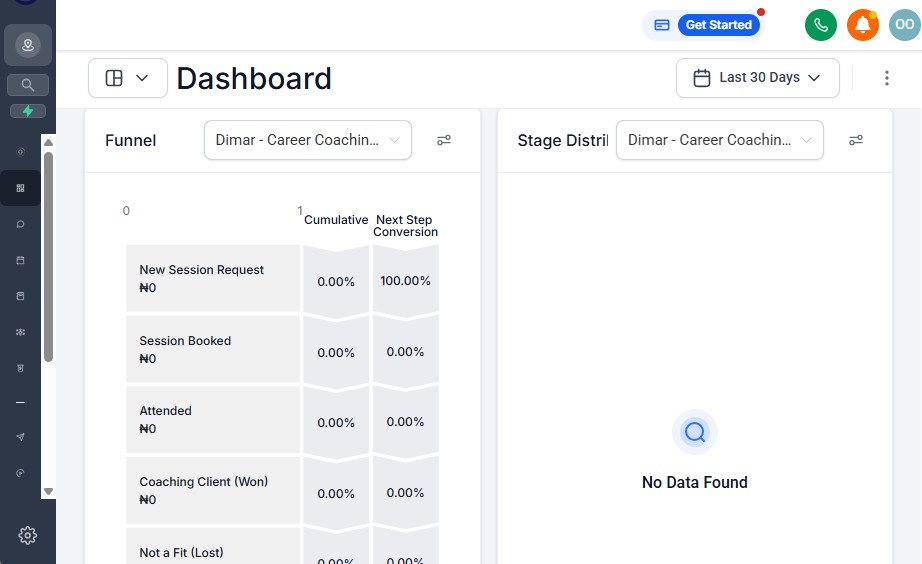The width and height of the screenshot is (922, 564).
Task: Open the green lightning quick actions
Action: coord(28,111)
